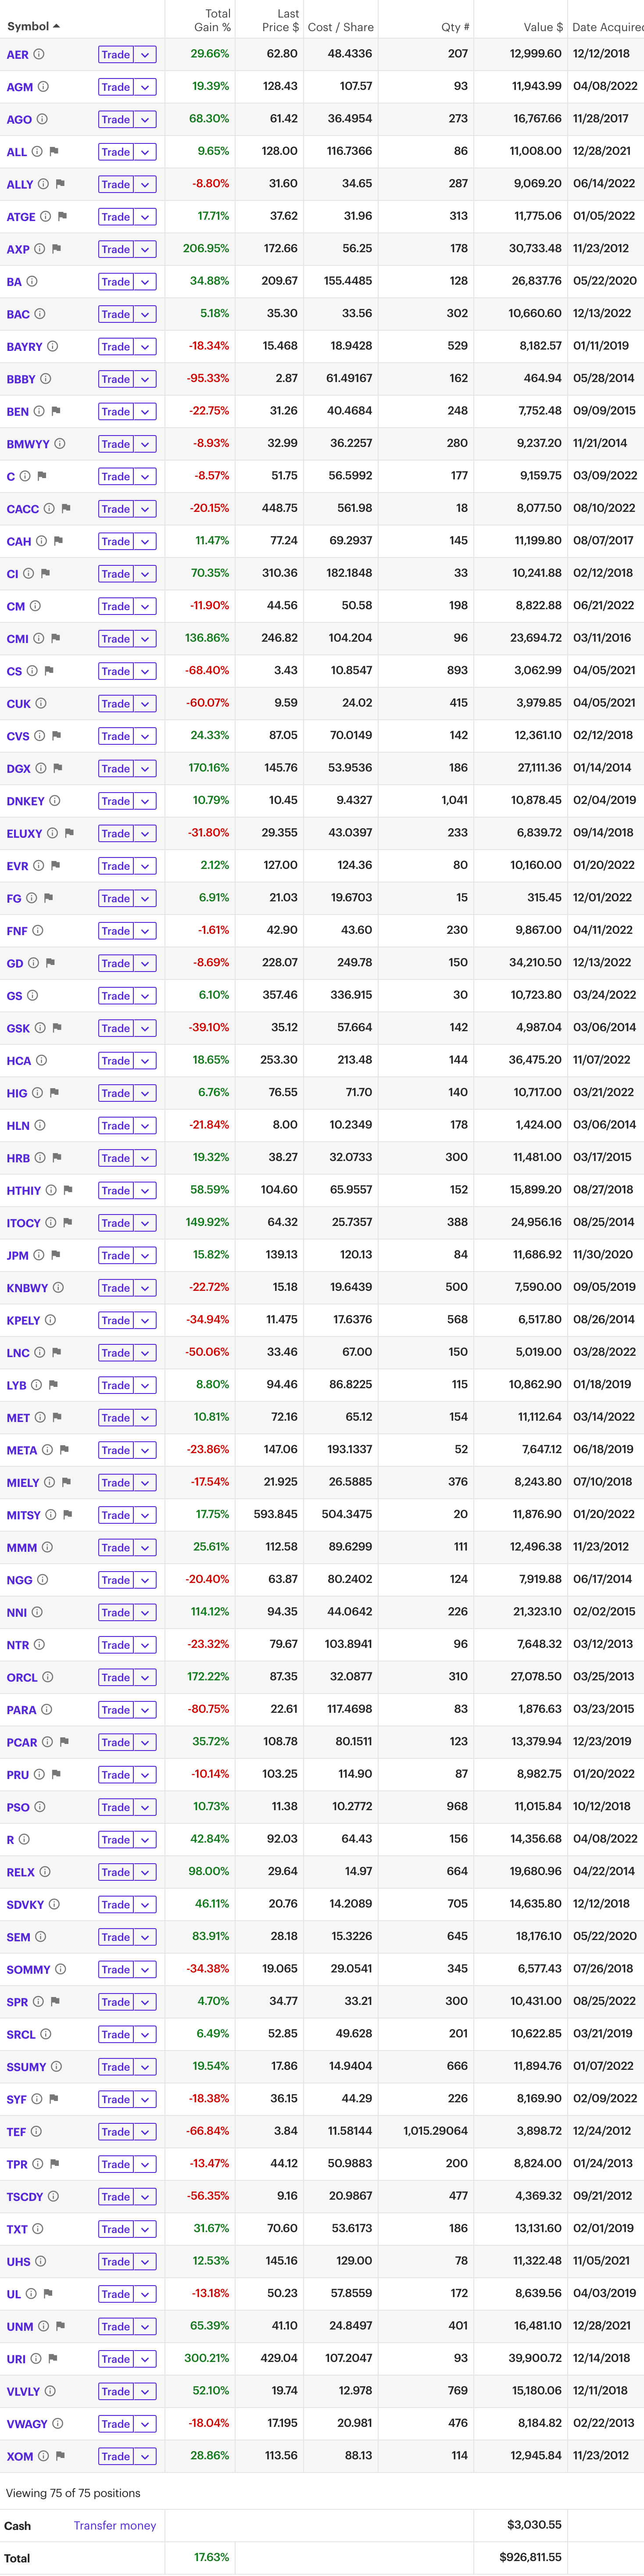The image size is (644, 2576).
Task: Expand the Trade dropdown arrow for CVS
Action: point(145,736)
